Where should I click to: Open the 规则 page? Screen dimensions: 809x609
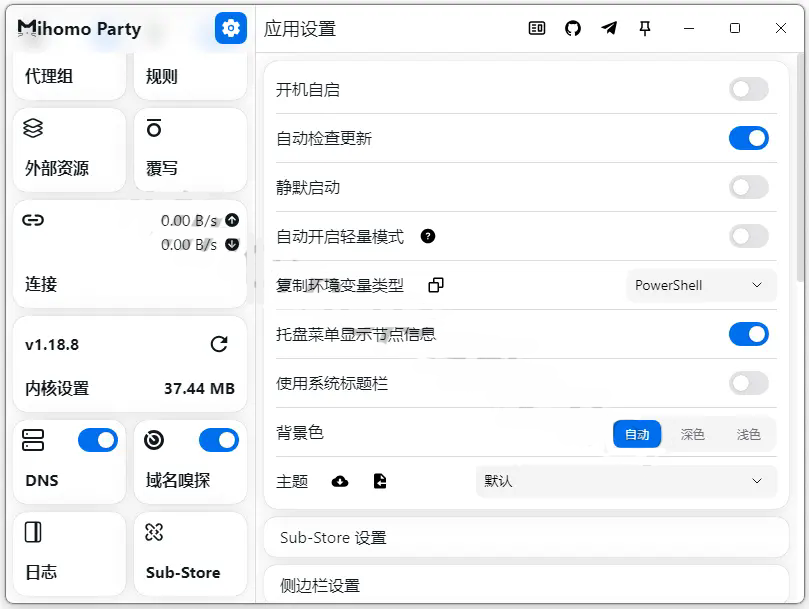point(190,76)
